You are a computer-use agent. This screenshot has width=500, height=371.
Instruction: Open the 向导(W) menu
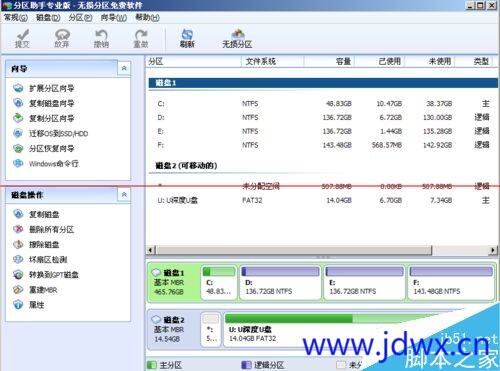click(x=114, y=17)
